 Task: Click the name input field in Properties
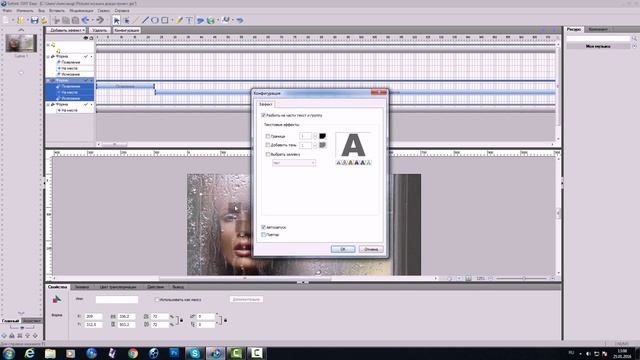click(x=117, y=300)
